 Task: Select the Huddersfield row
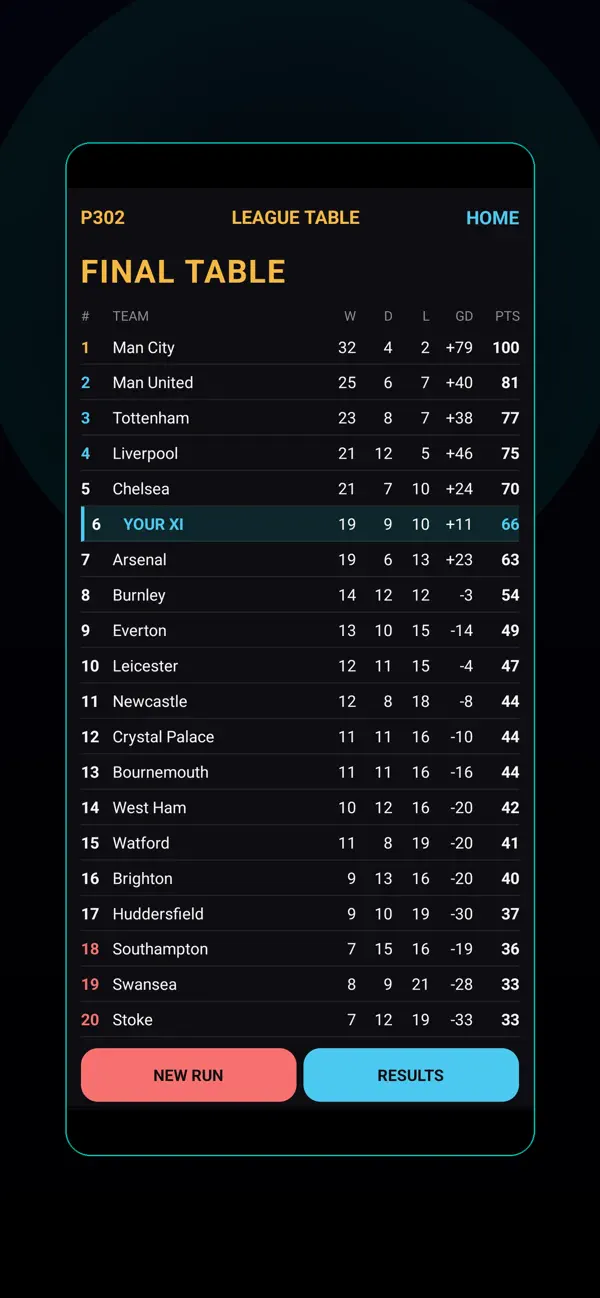(x=300, y=914)
